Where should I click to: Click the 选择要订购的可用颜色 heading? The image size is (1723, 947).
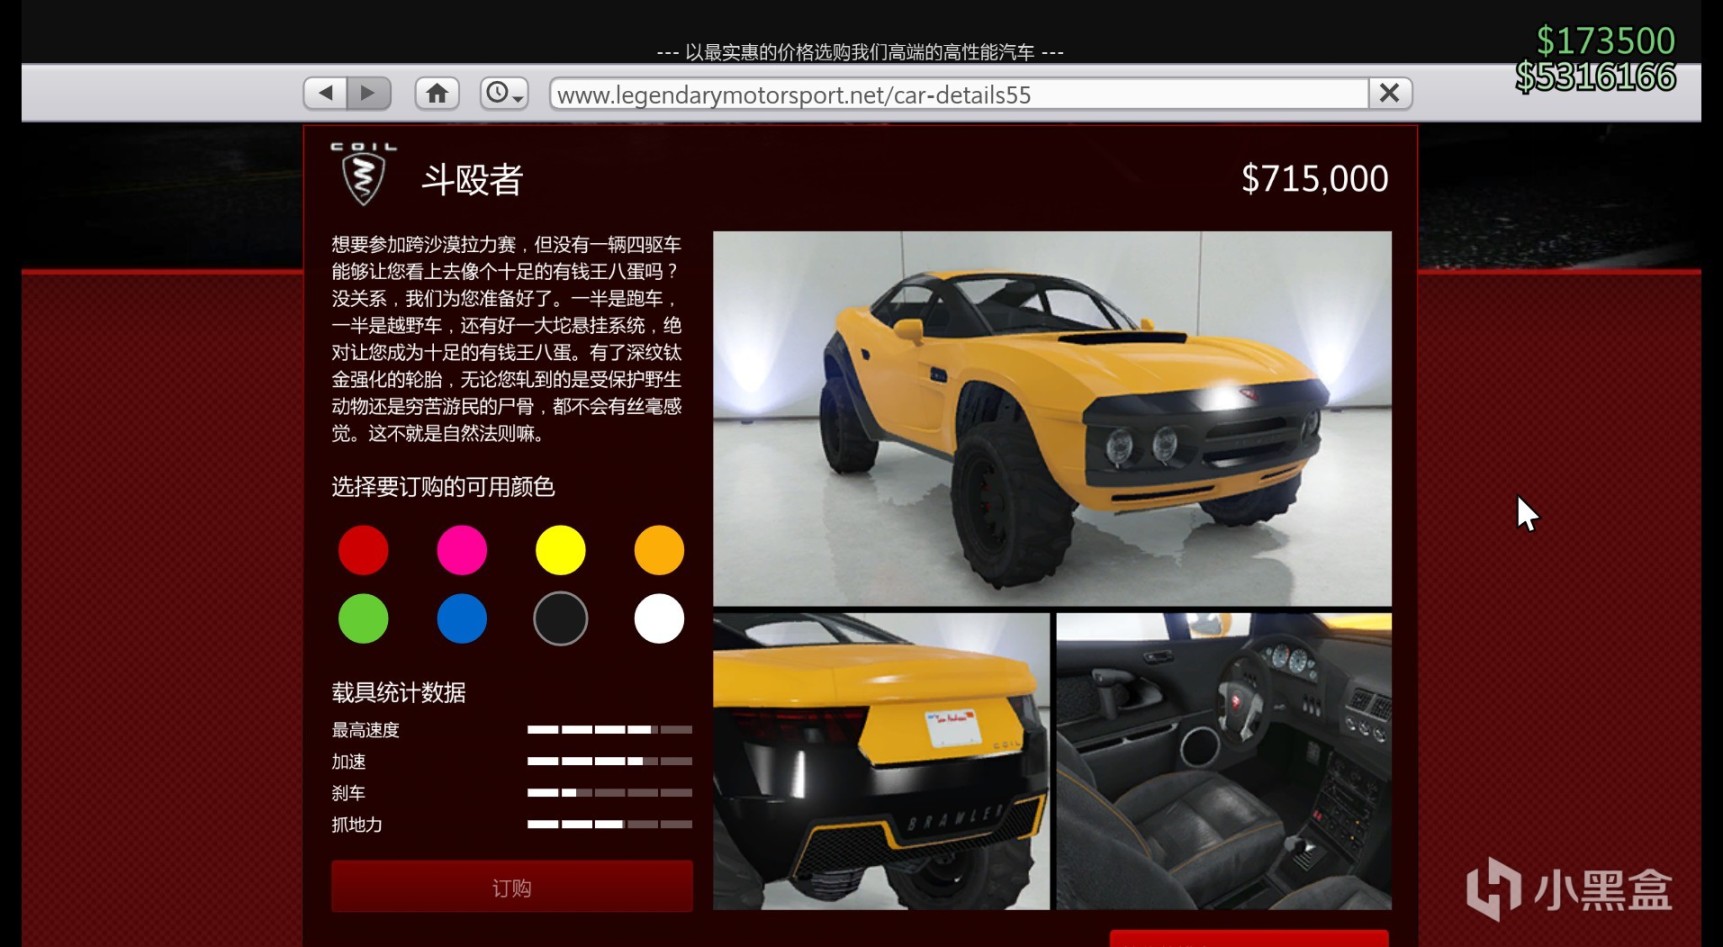click(x=443, y=487)
